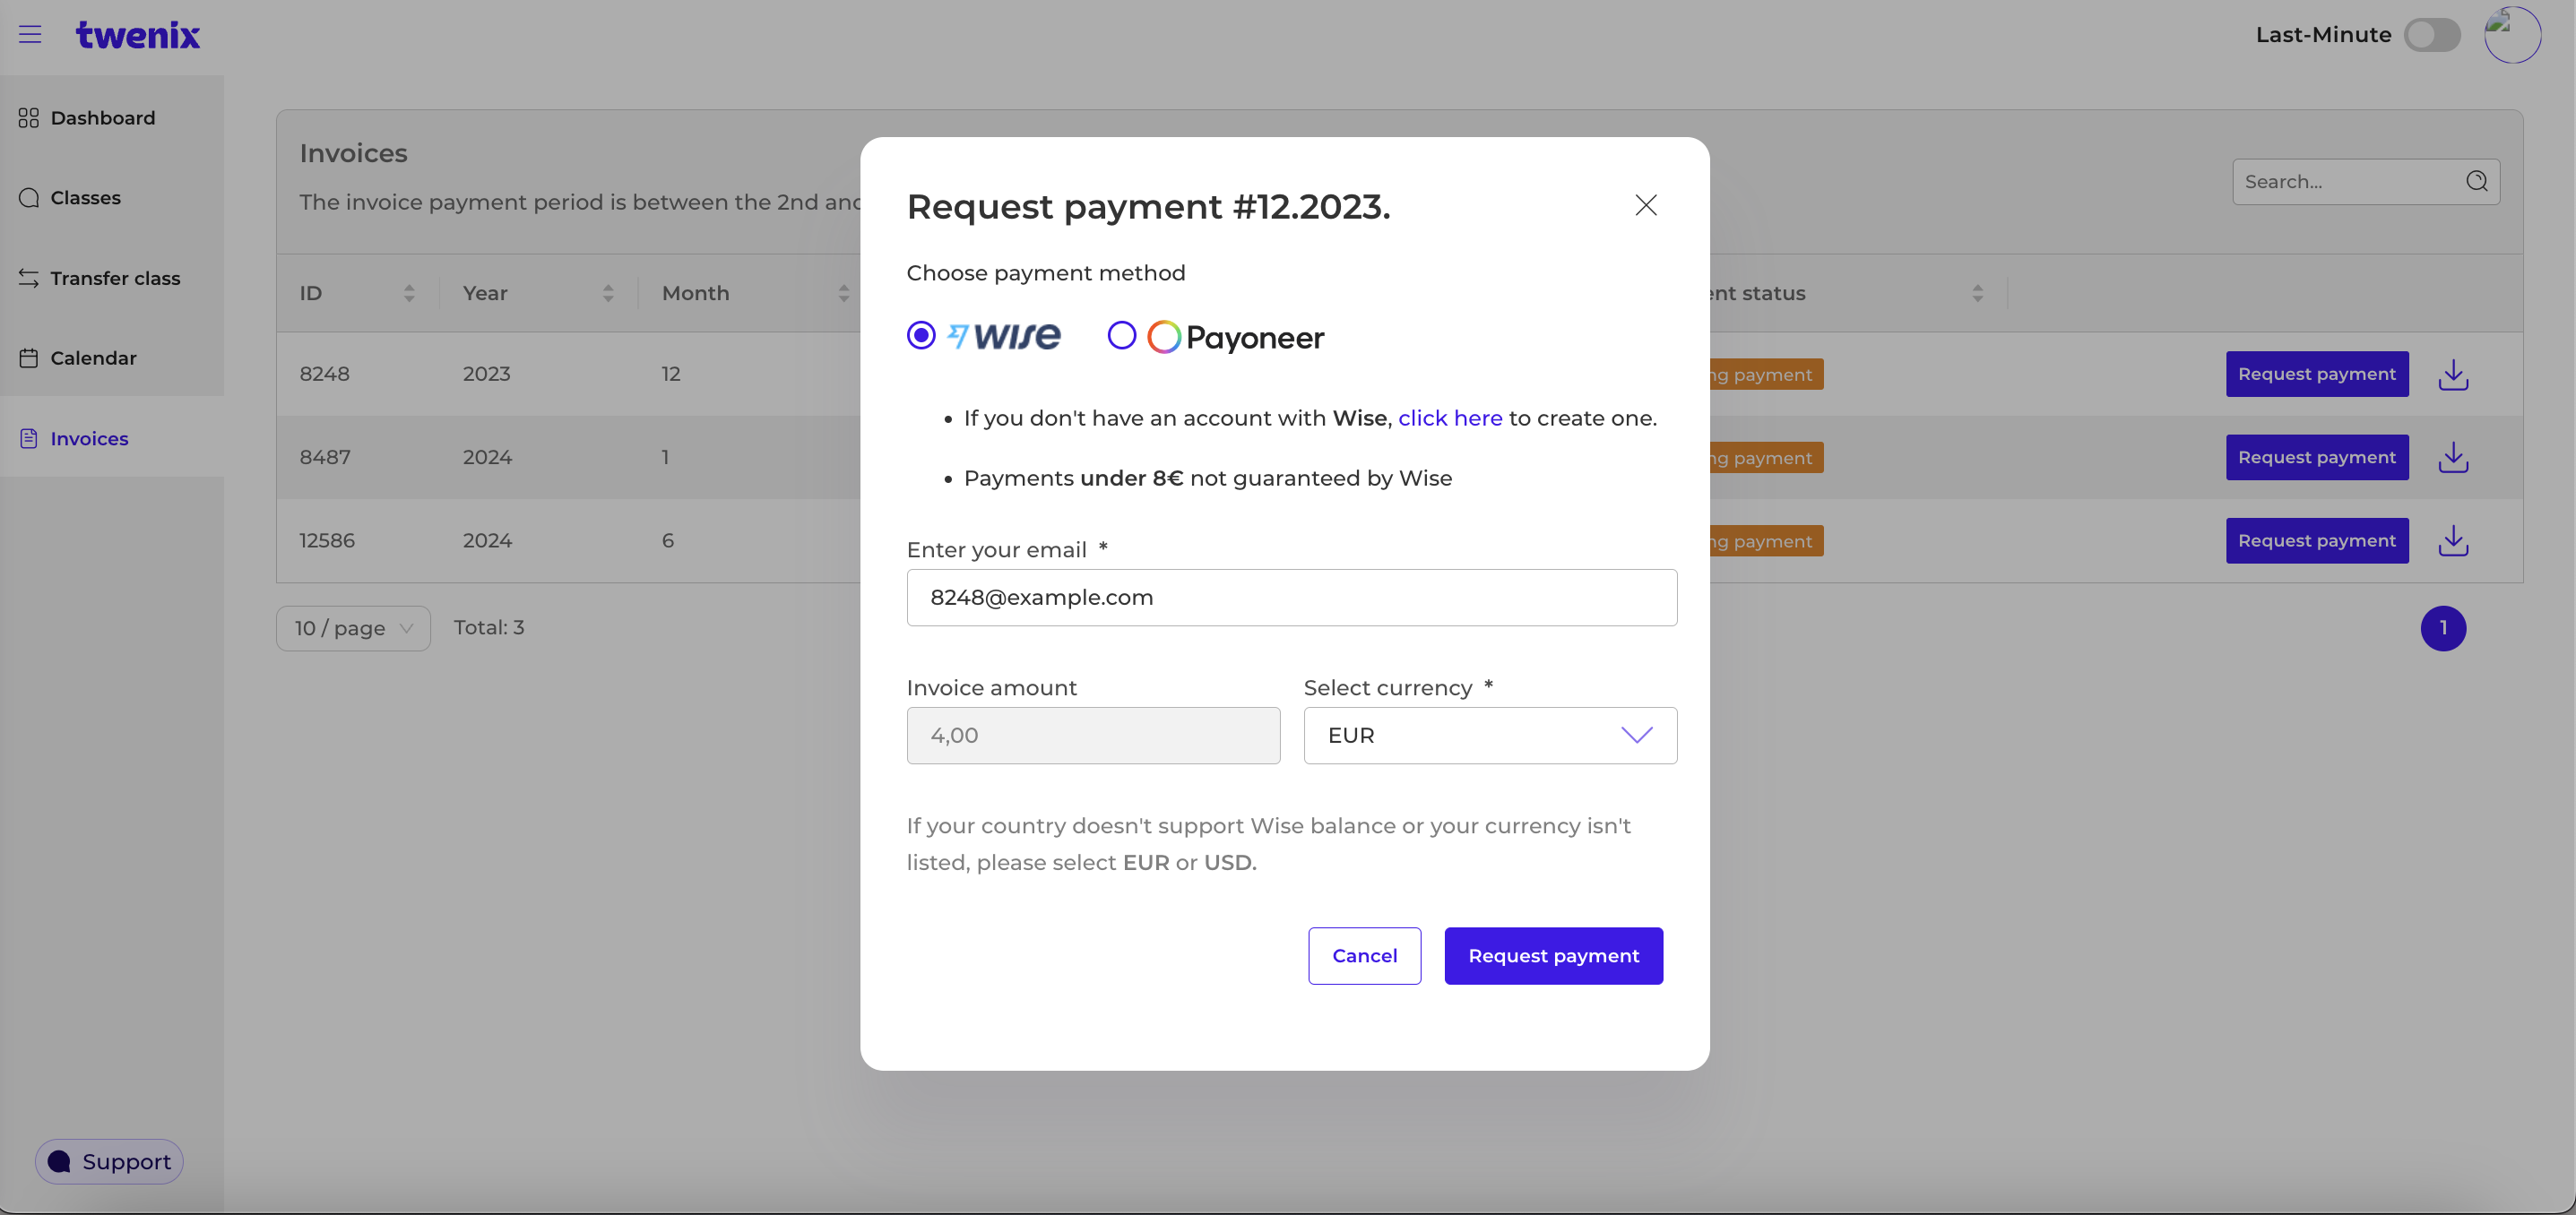The image size is (2576, 1215).
Task: Download invoice 8248 using download icon
Action: pos(2453,374)
